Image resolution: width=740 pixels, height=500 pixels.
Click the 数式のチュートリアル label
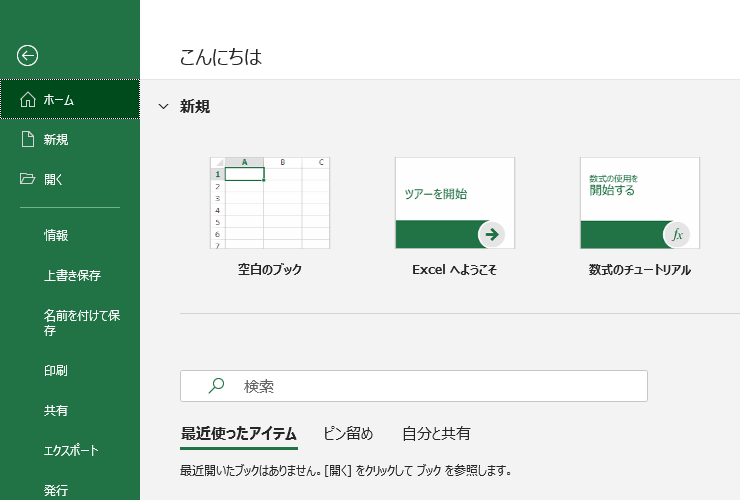(x=640, y=270)
